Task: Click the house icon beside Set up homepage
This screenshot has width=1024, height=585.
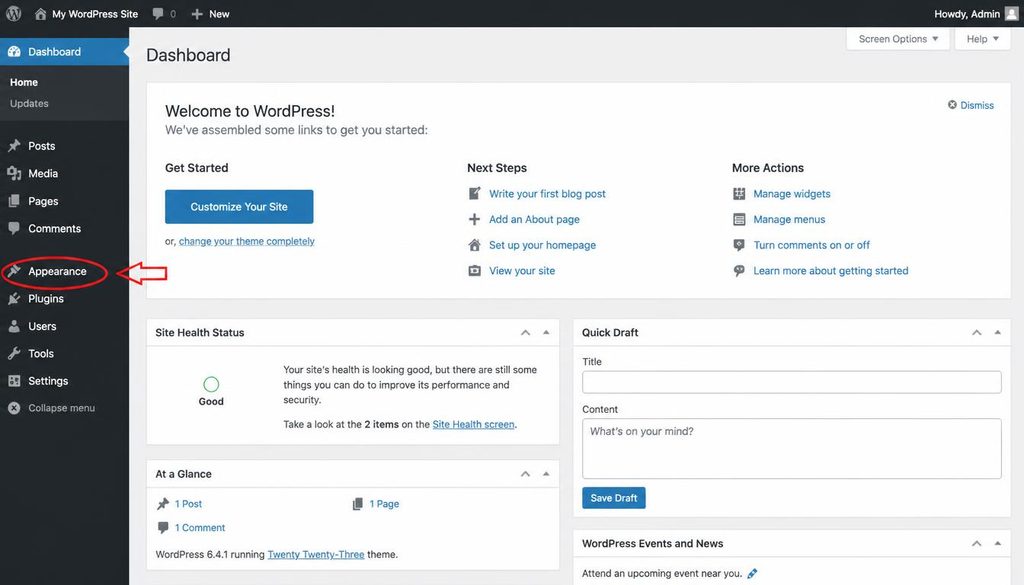Action: click(475, 245)
